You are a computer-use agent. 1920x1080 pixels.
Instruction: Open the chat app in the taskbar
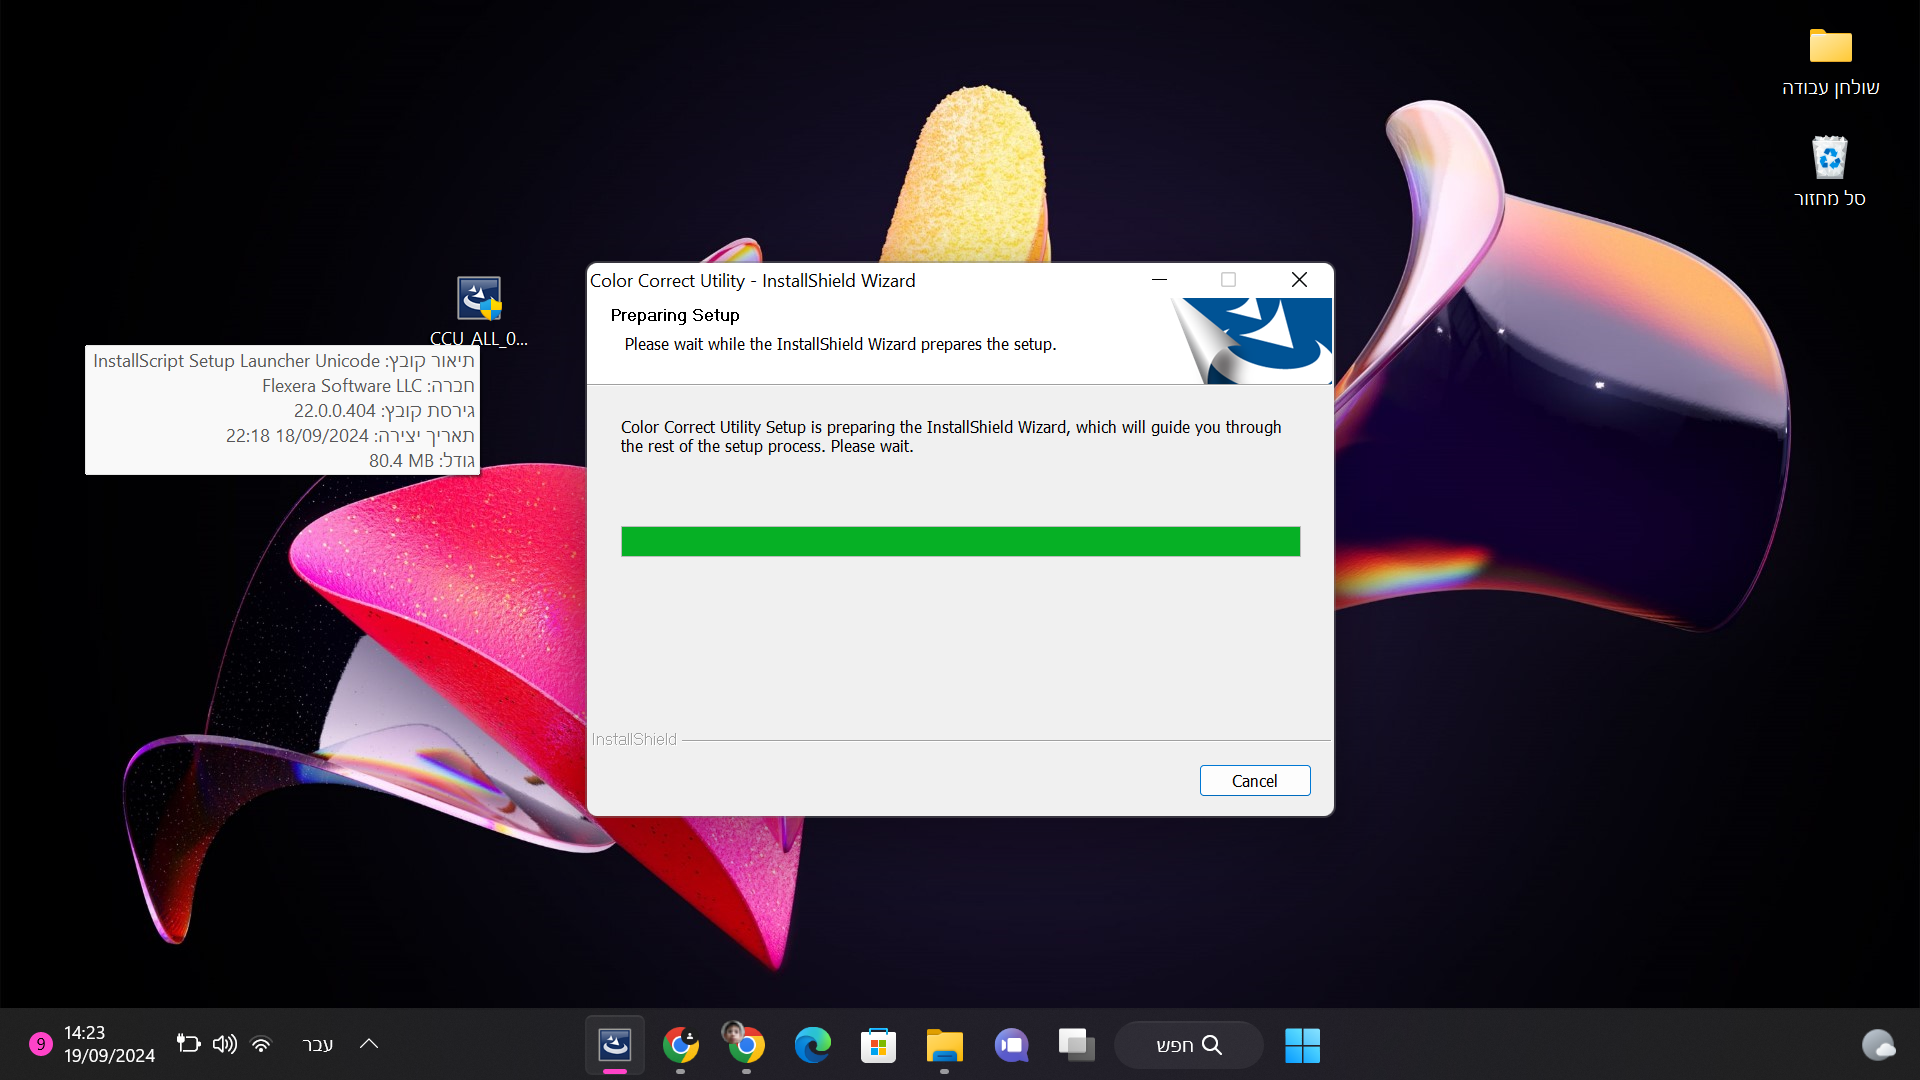pos(1011,1045)
